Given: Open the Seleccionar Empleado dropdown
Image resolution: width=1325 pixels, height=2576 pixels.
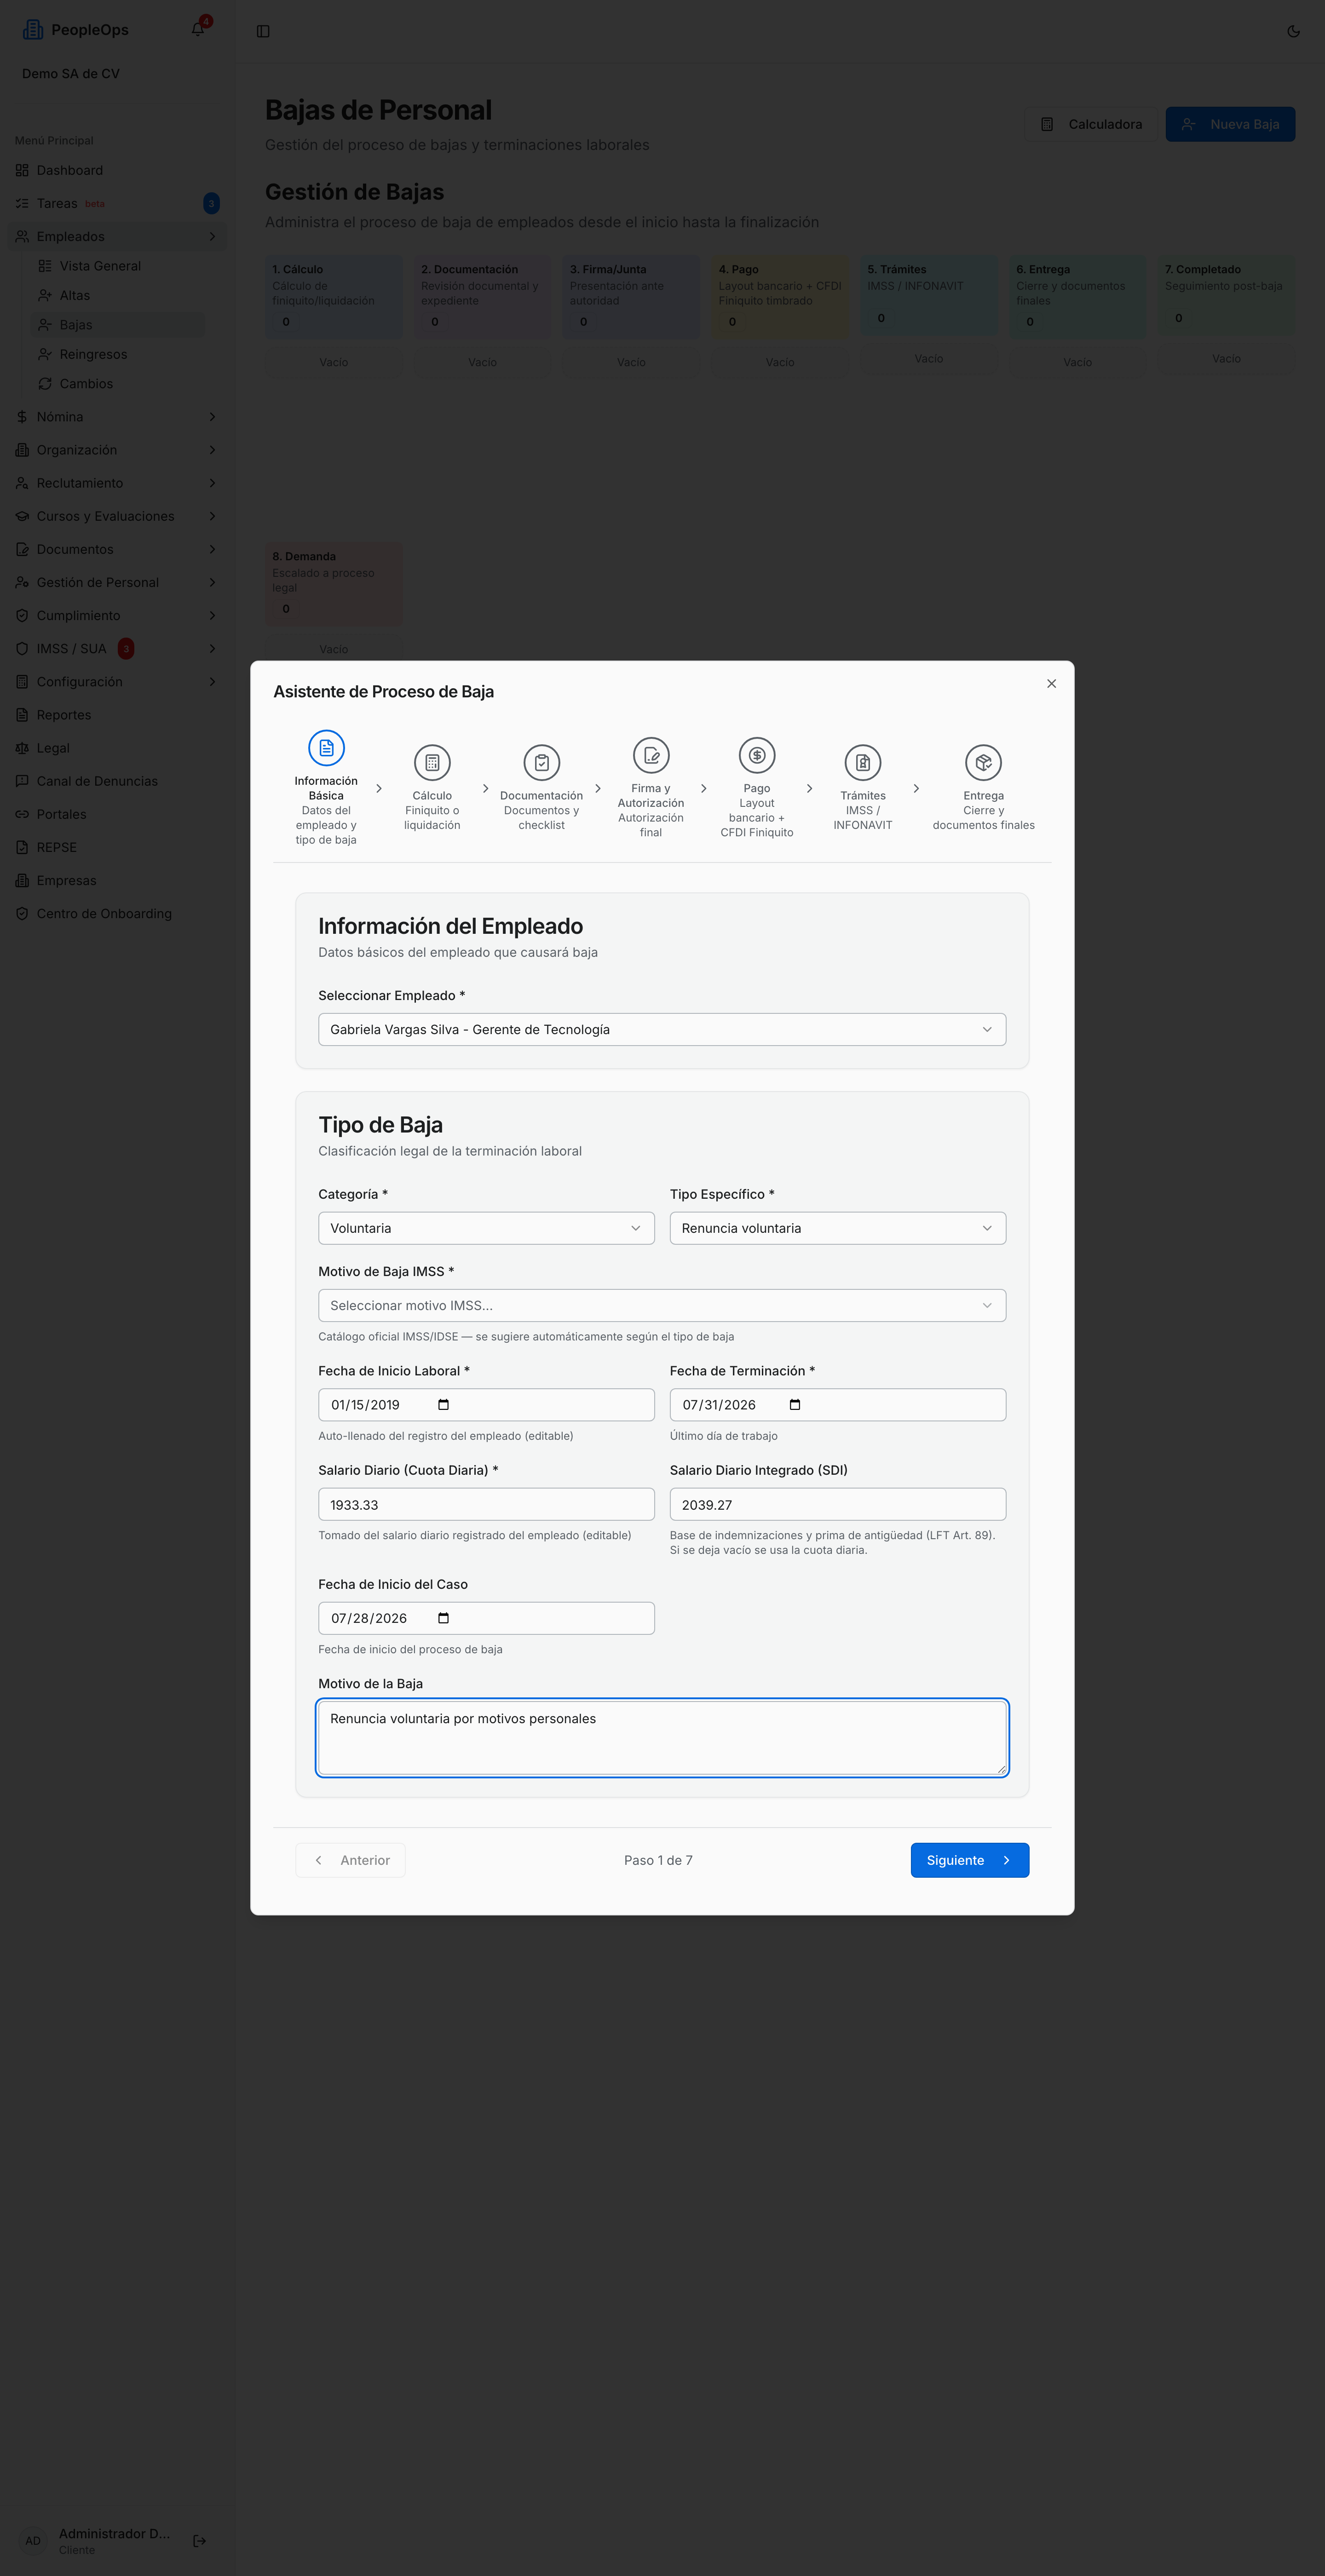Looking at the screenshot, I should (x=662, y=1029).
